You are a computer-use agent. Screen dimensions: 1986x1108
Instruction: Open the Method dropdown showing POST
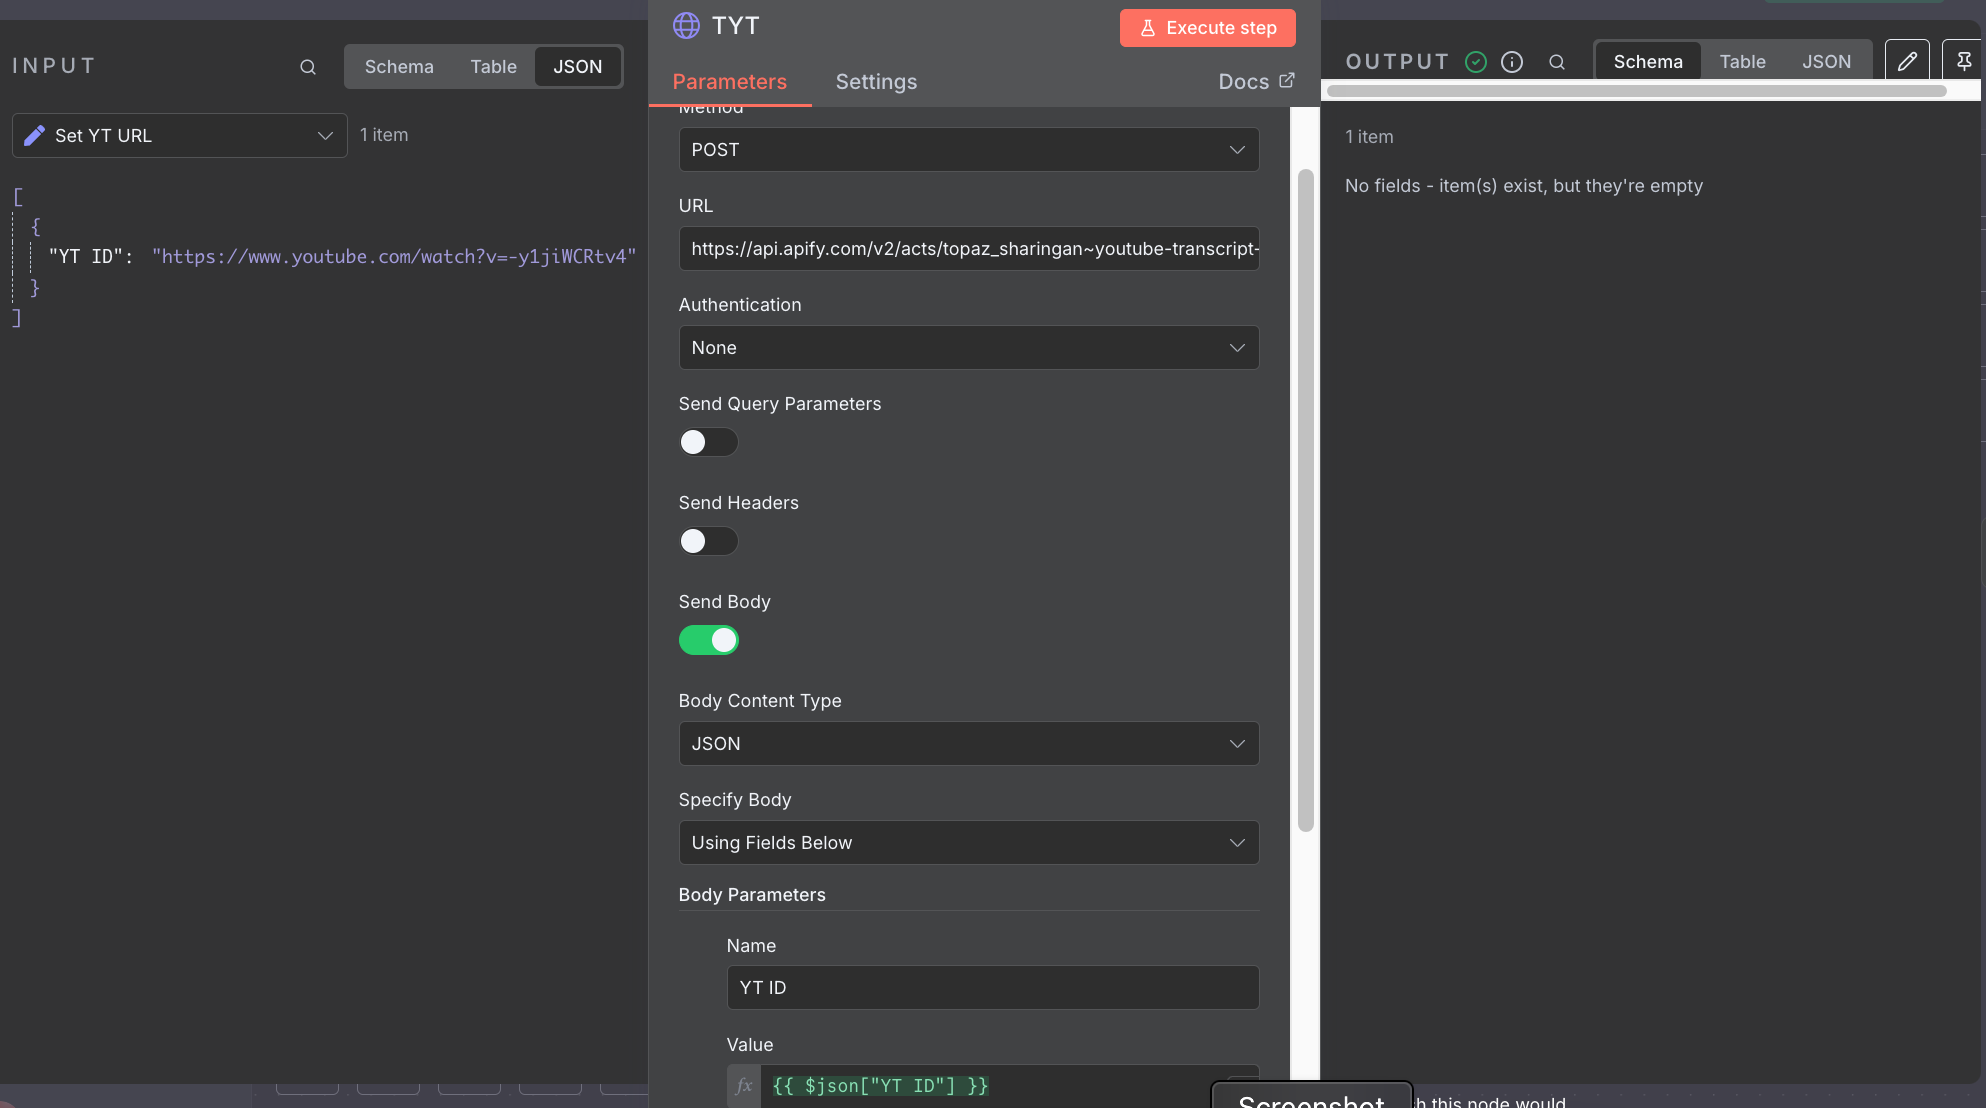point(968,150)
